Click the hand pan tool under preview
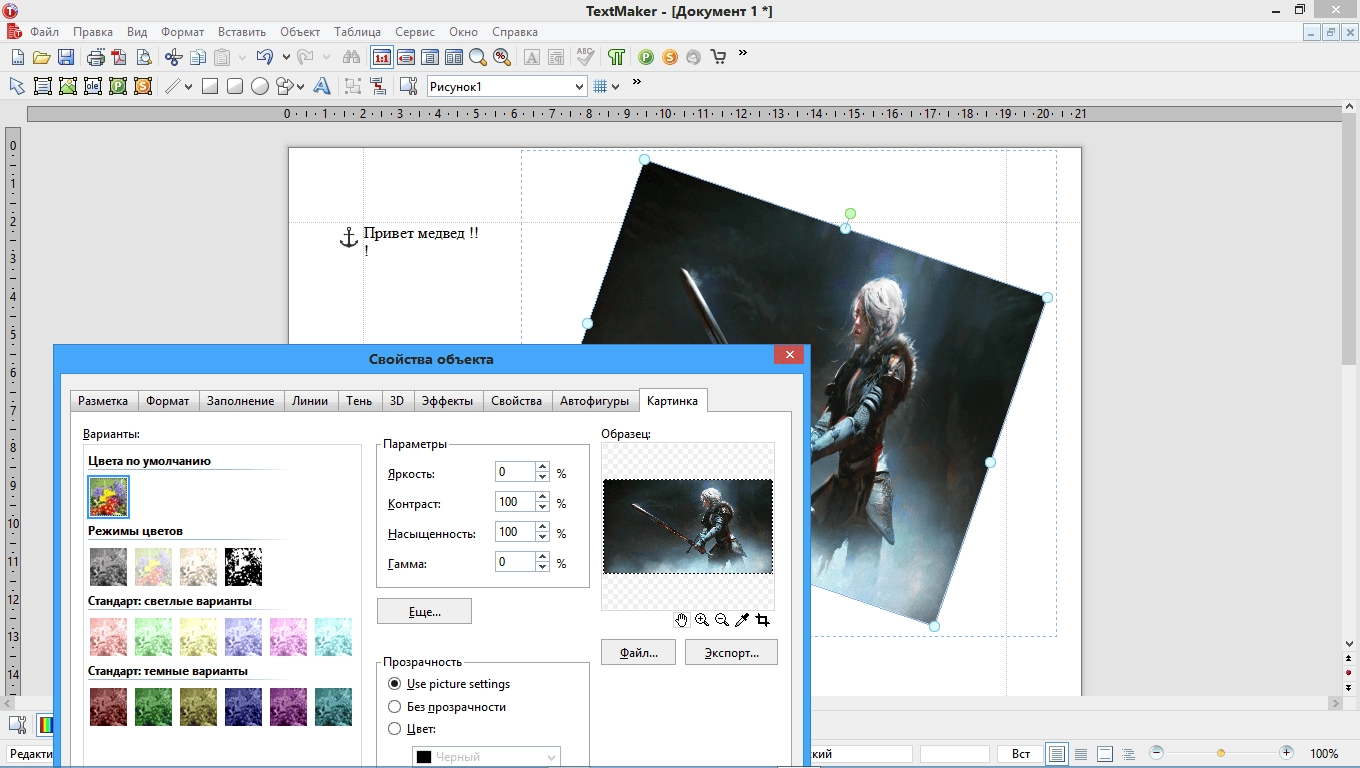This screenshot has width=1360, height=768. click(x=682, y=620)
